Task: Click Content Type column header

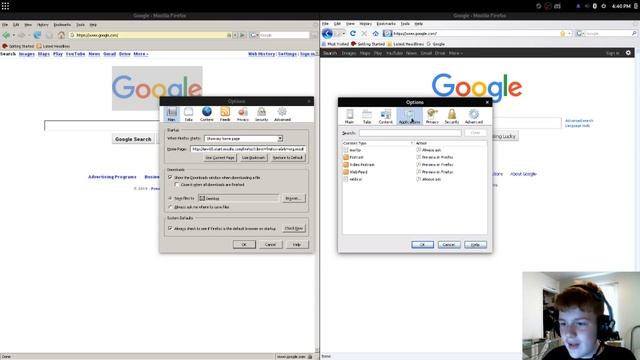Action: coord(378,143)
